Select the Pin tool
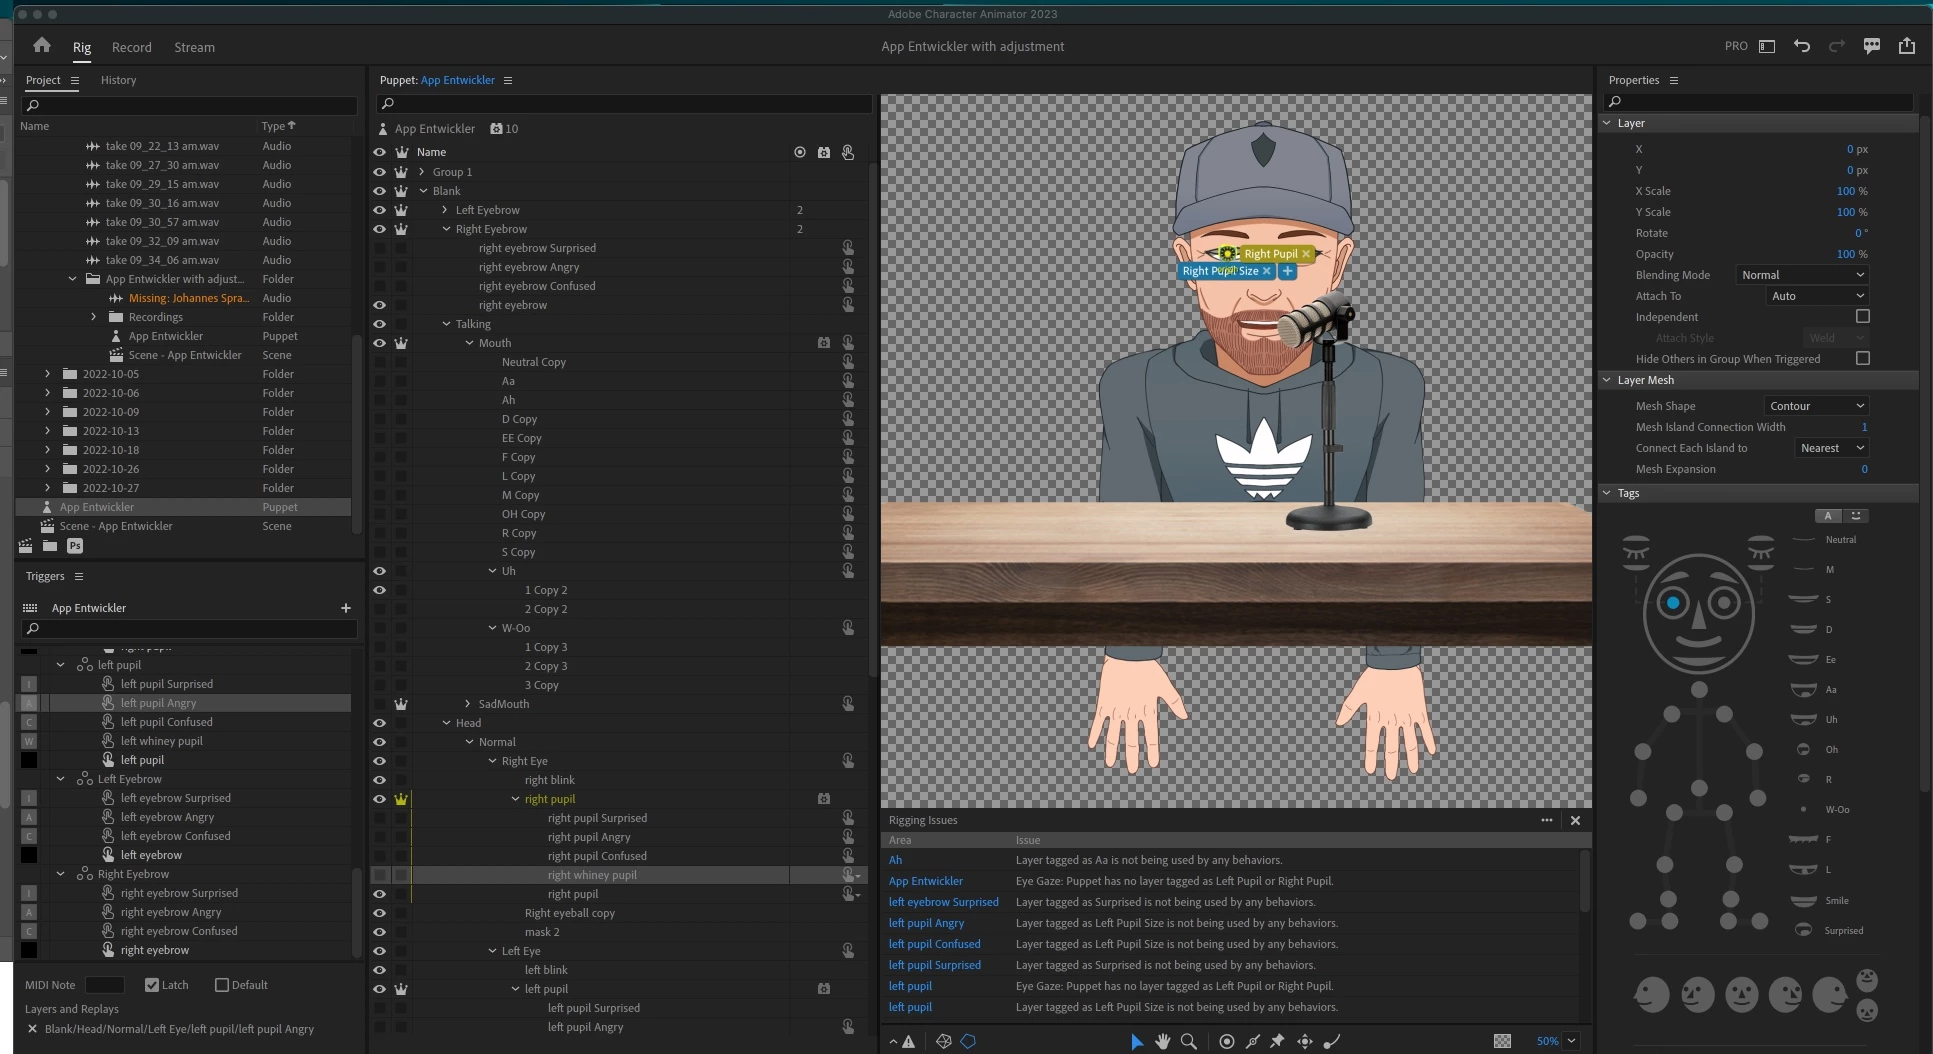 click(x=1277, y=1041)
